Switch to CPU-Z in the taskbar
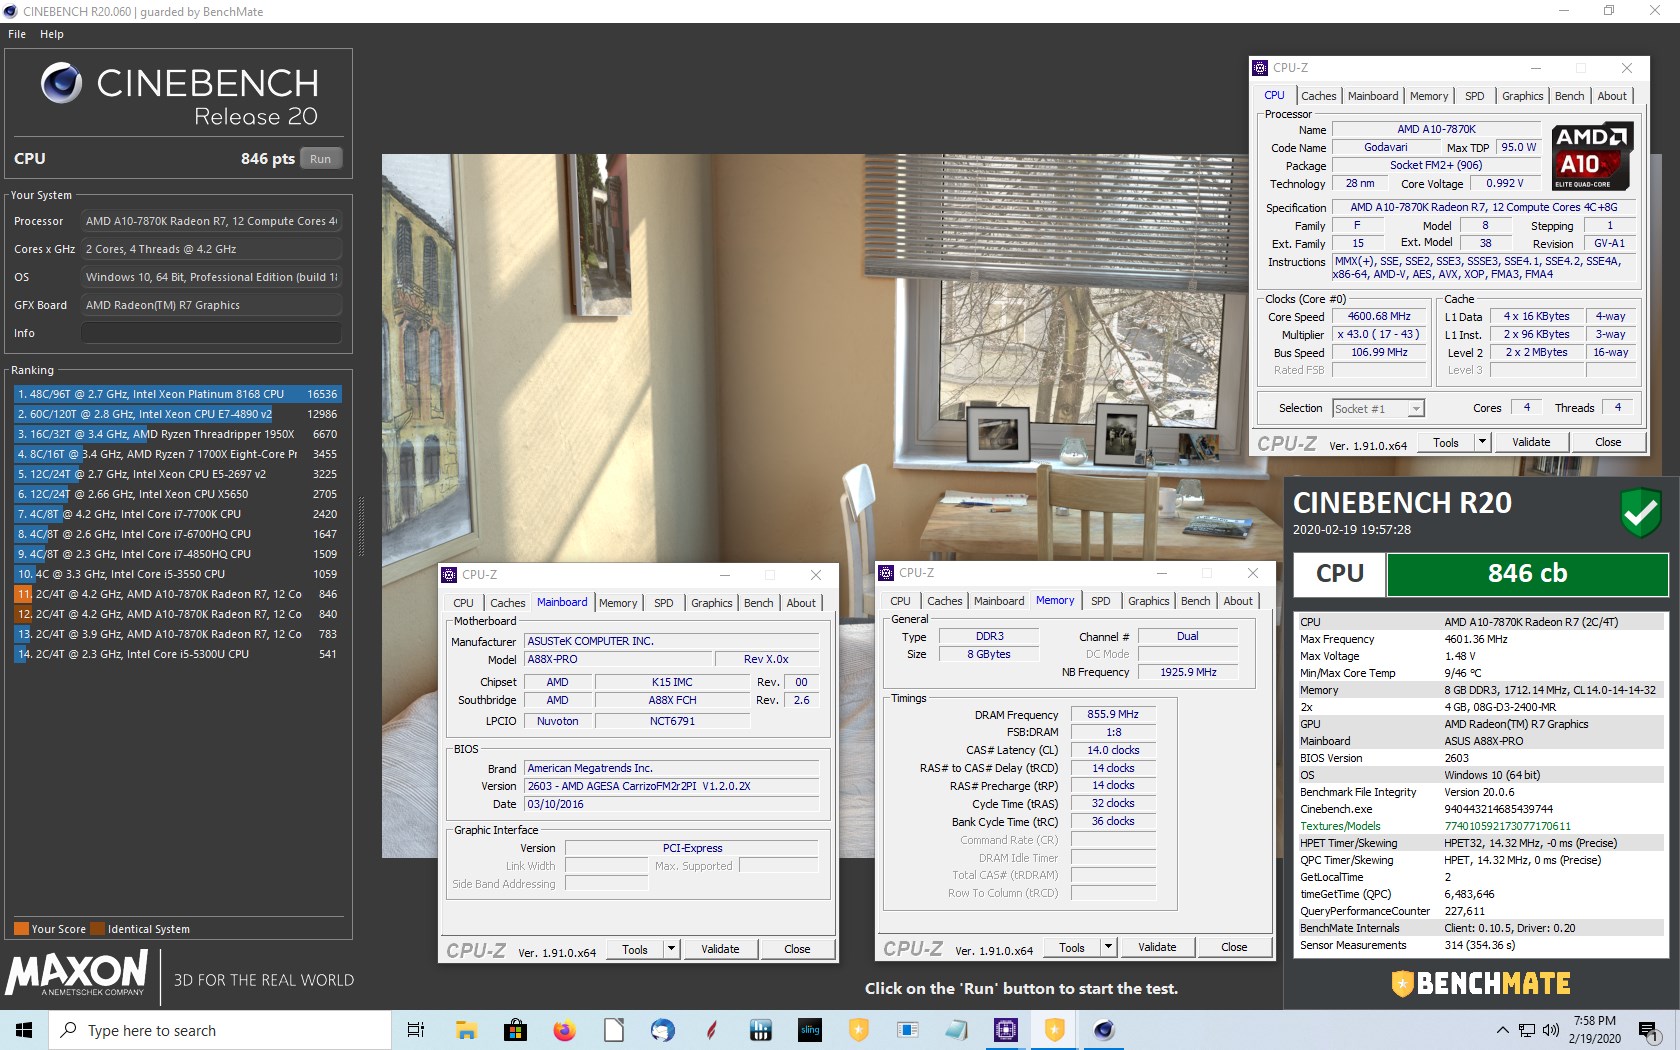 [1006, 1030]
